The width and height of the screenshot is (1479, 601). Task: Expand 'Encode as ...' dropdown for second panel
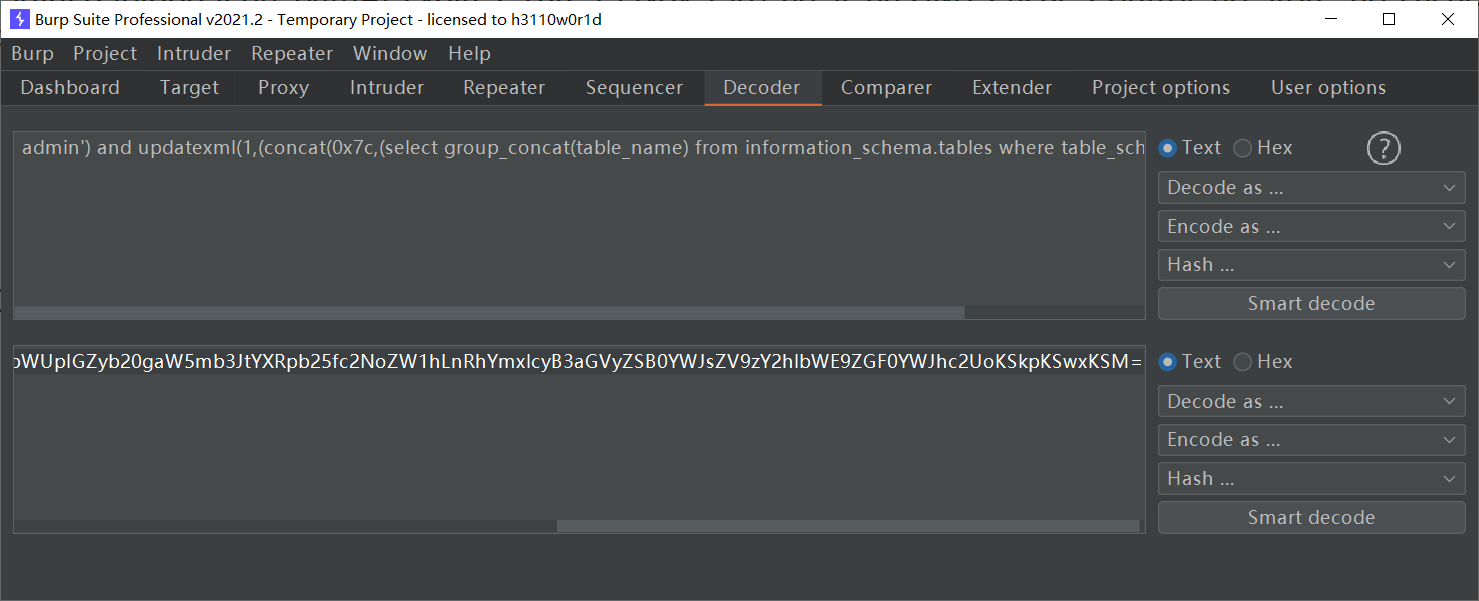tap(1311, 440)
